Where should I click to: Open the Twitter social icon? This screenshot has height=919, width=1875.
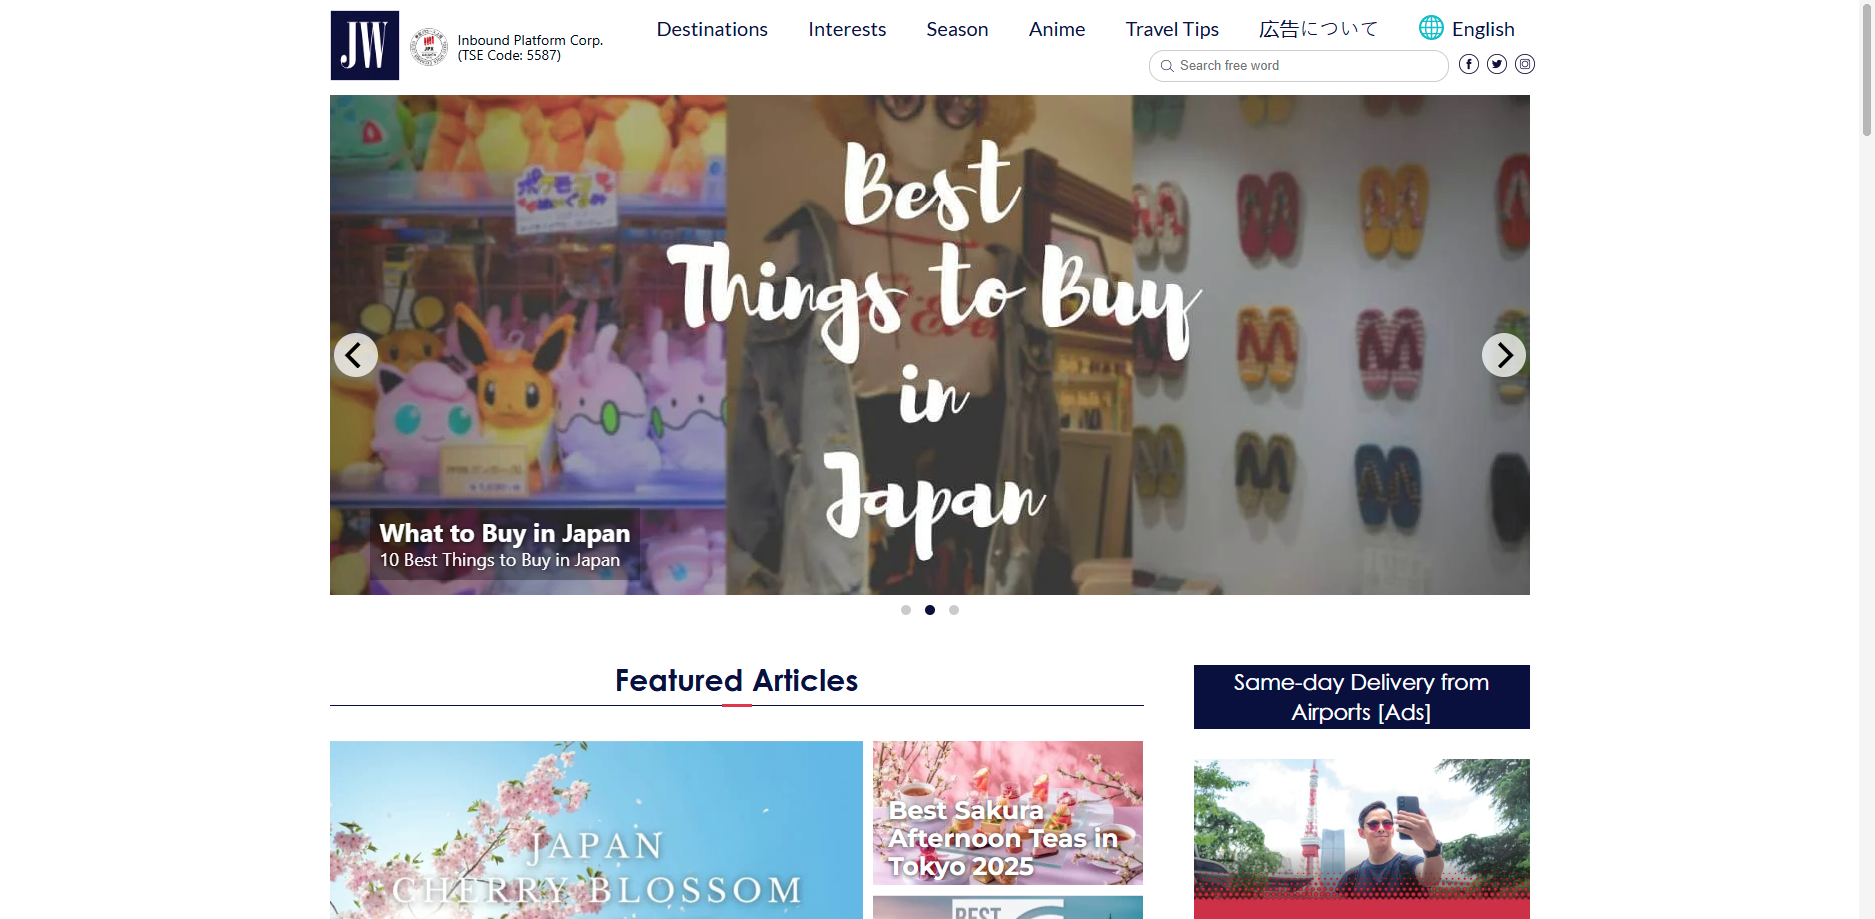click(1497, 64)
